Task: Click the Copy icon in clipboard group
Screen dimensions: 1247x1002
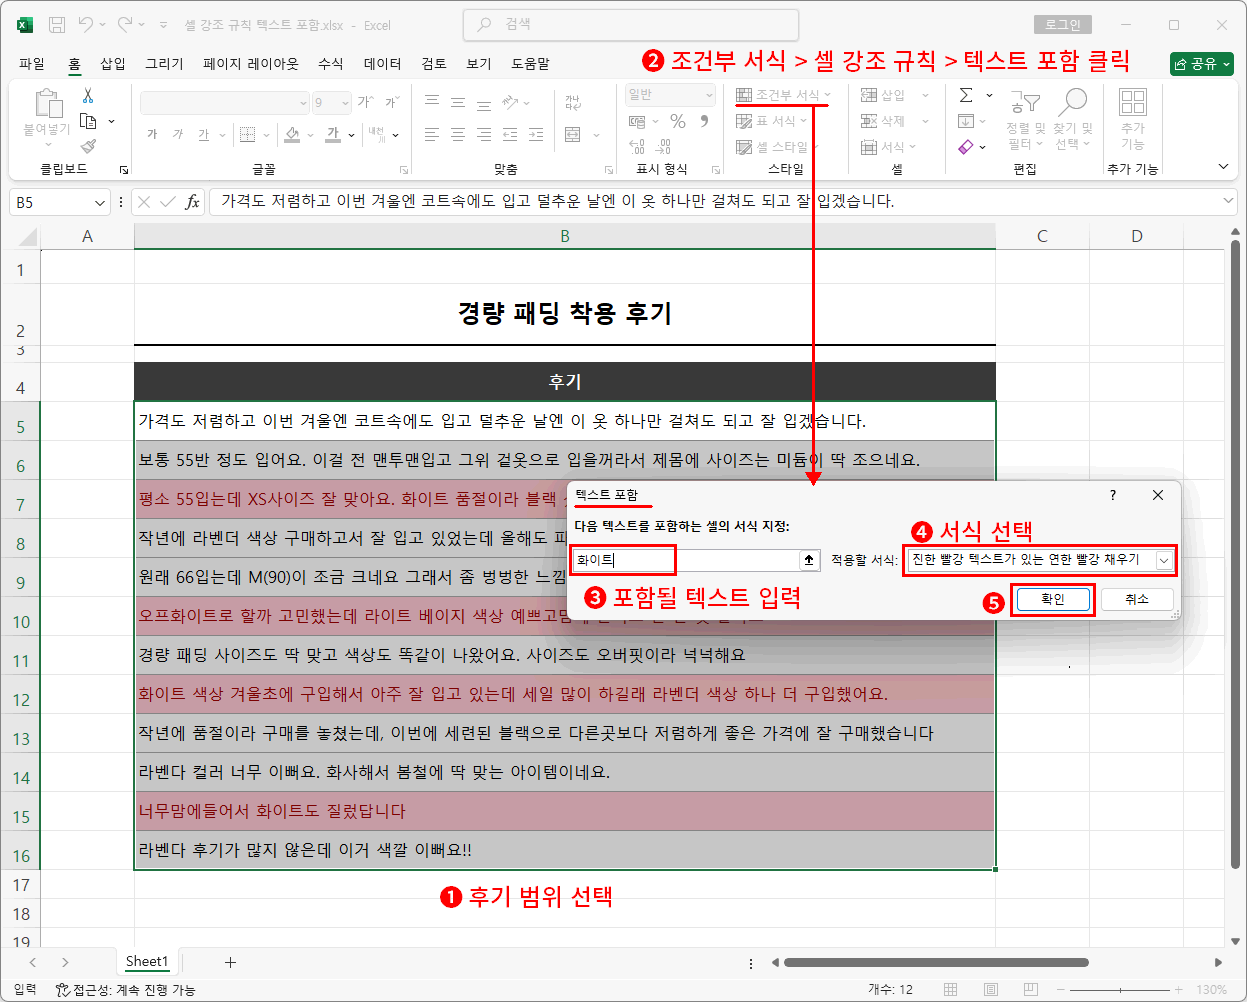Action: tap(89, 121)
